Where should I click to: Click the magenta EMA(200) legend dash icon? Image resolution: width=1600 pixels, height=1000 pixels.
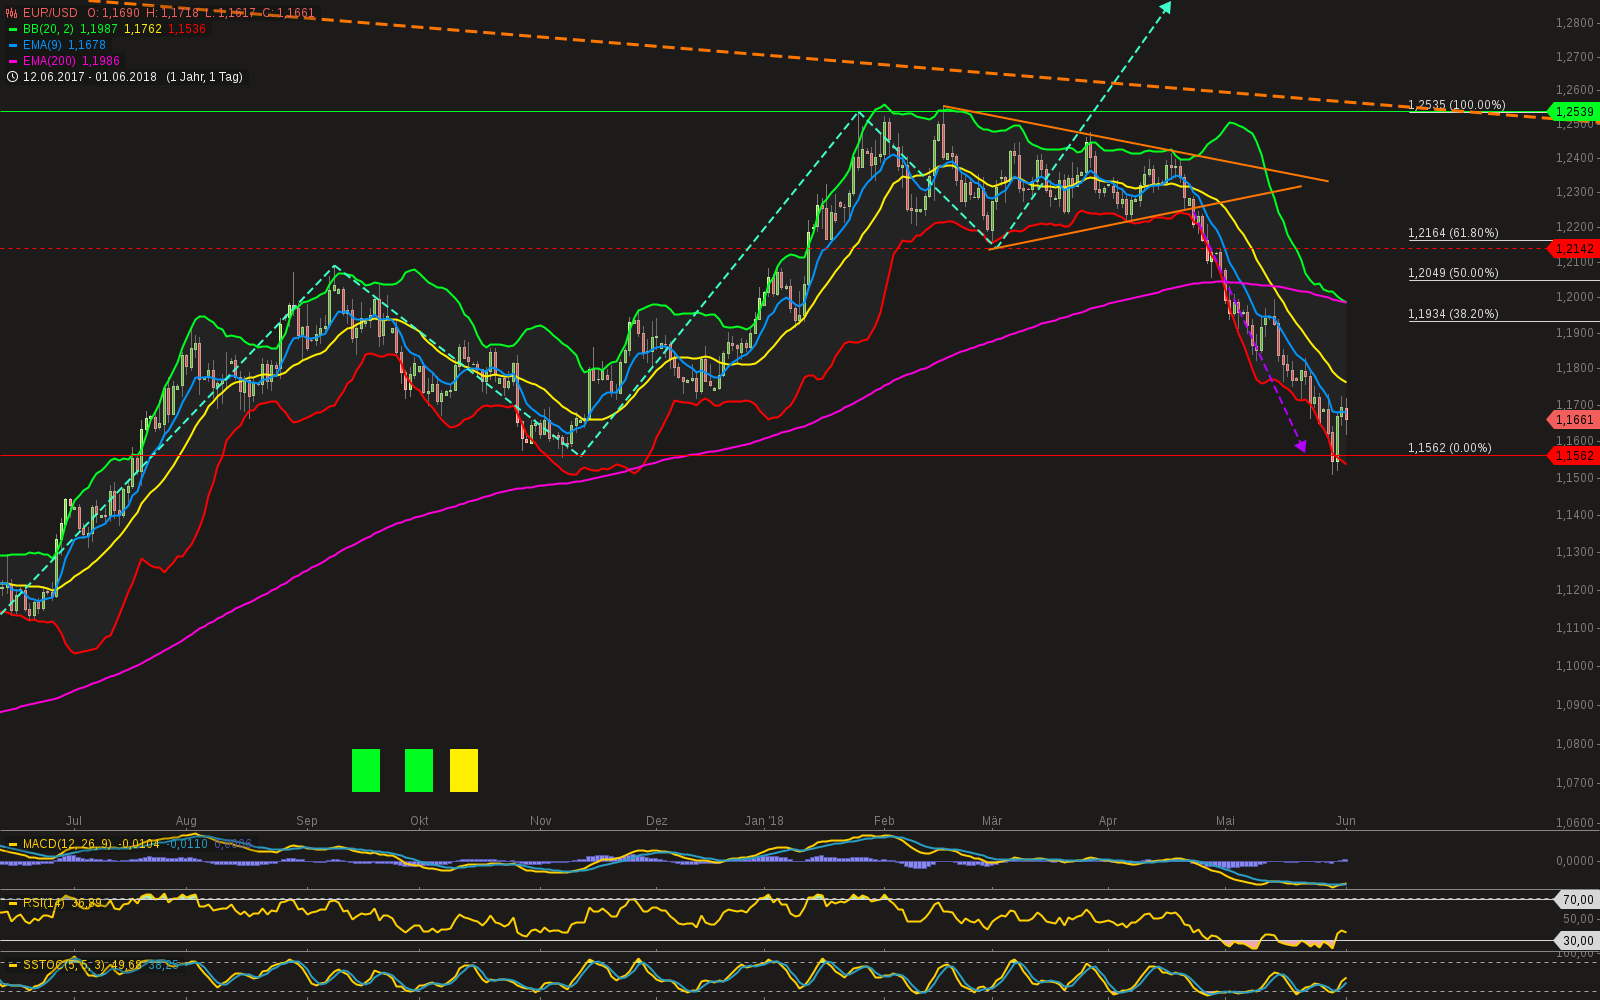(12, 61)
